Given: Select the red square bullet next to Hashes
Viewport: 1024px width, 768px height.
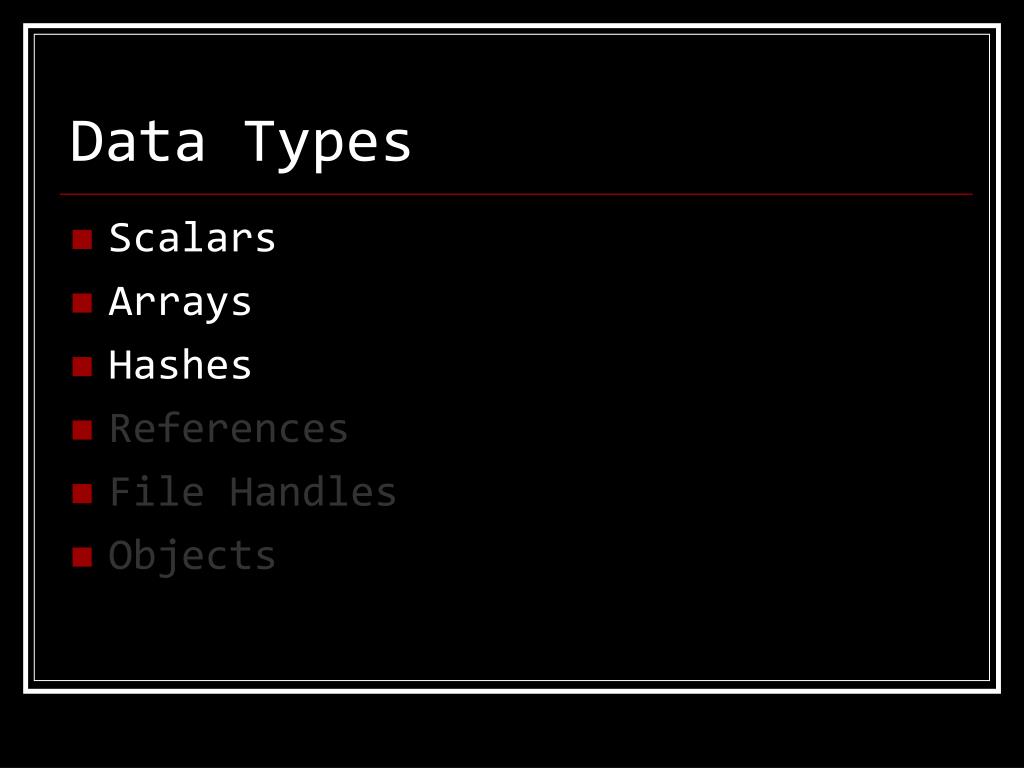Looking at the screenshot, I should [82, 366].
